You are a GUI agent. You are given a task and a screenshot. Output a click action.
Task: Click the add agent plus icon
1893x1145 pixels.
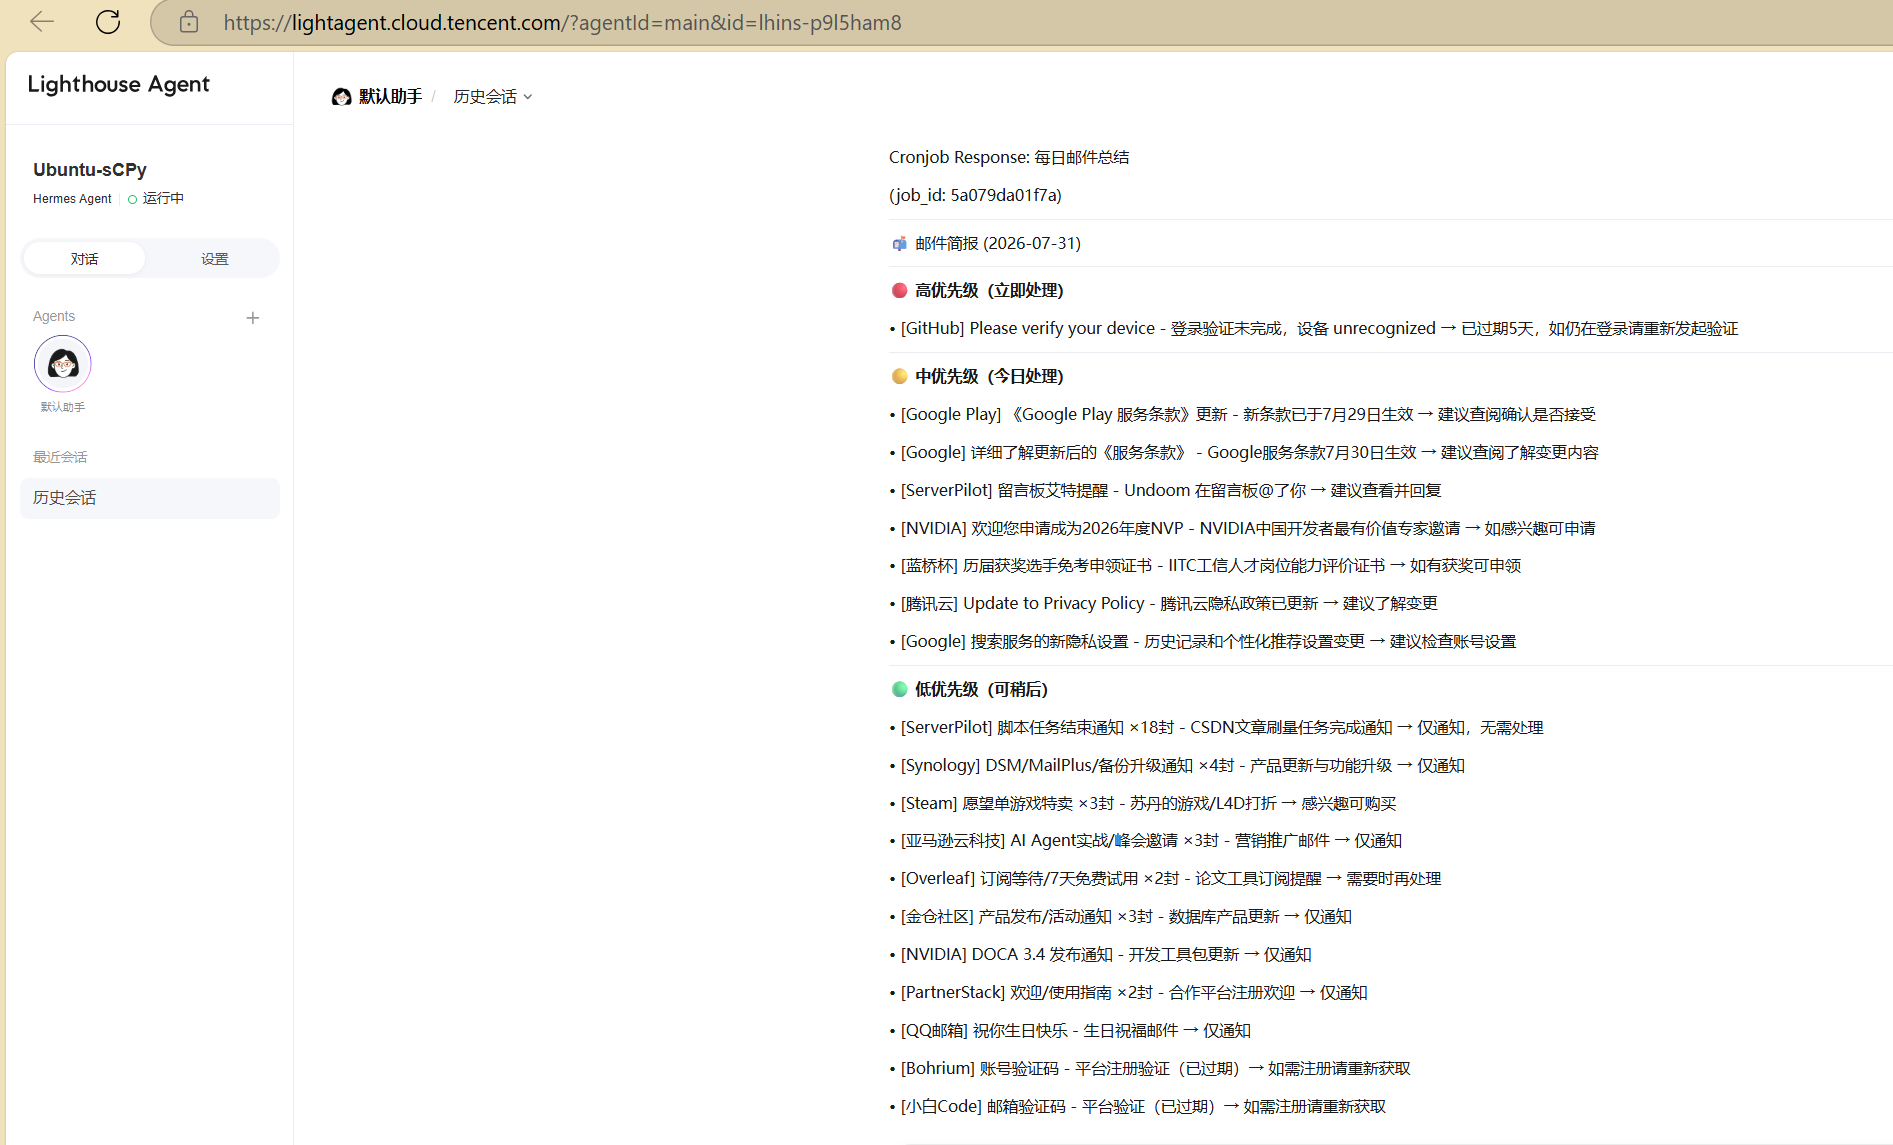[253, 318]
